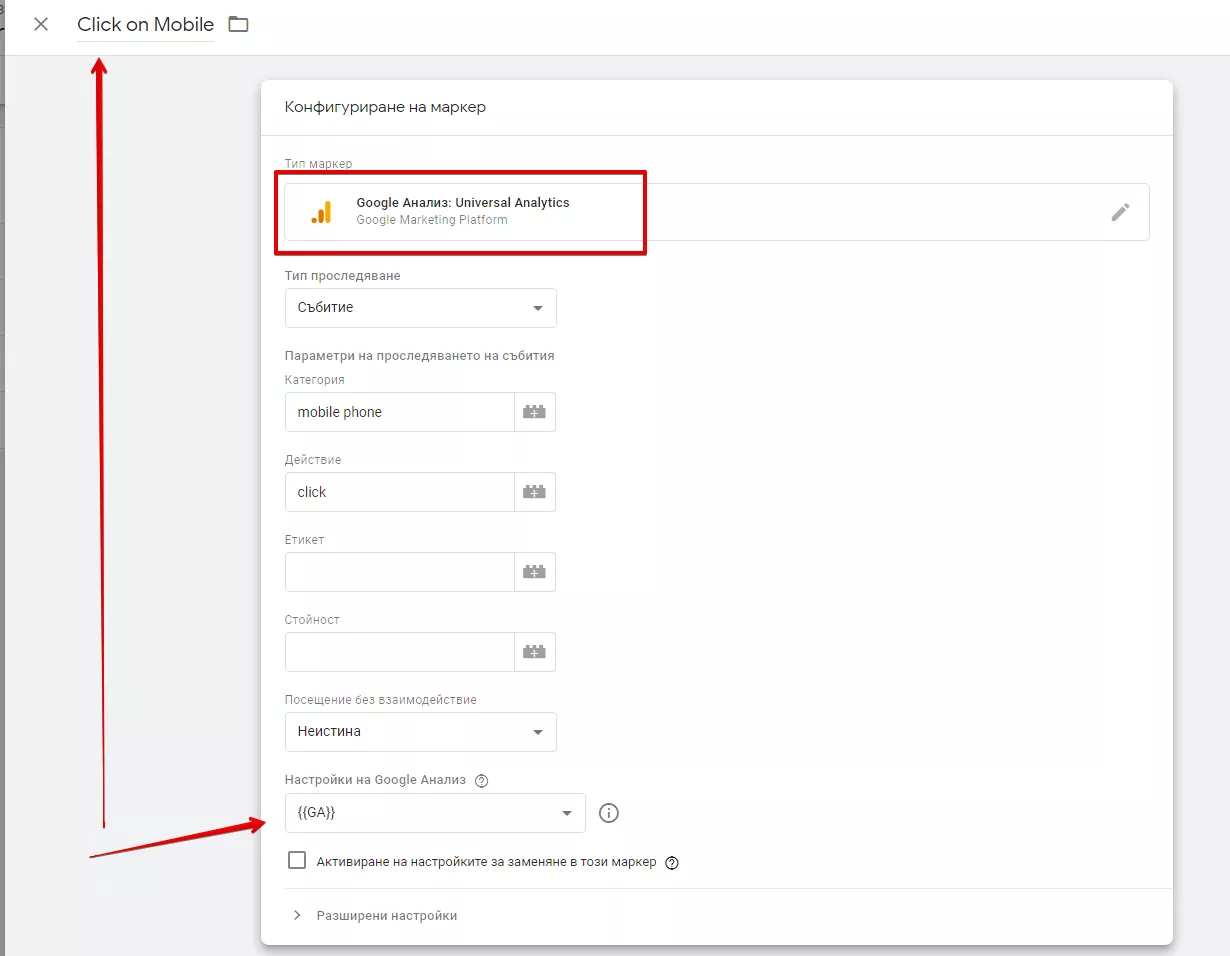The width and height of the screenshot is (1230, 956).
Task: Close the Click on Mobile tag editor
Action: coord(41,24)
